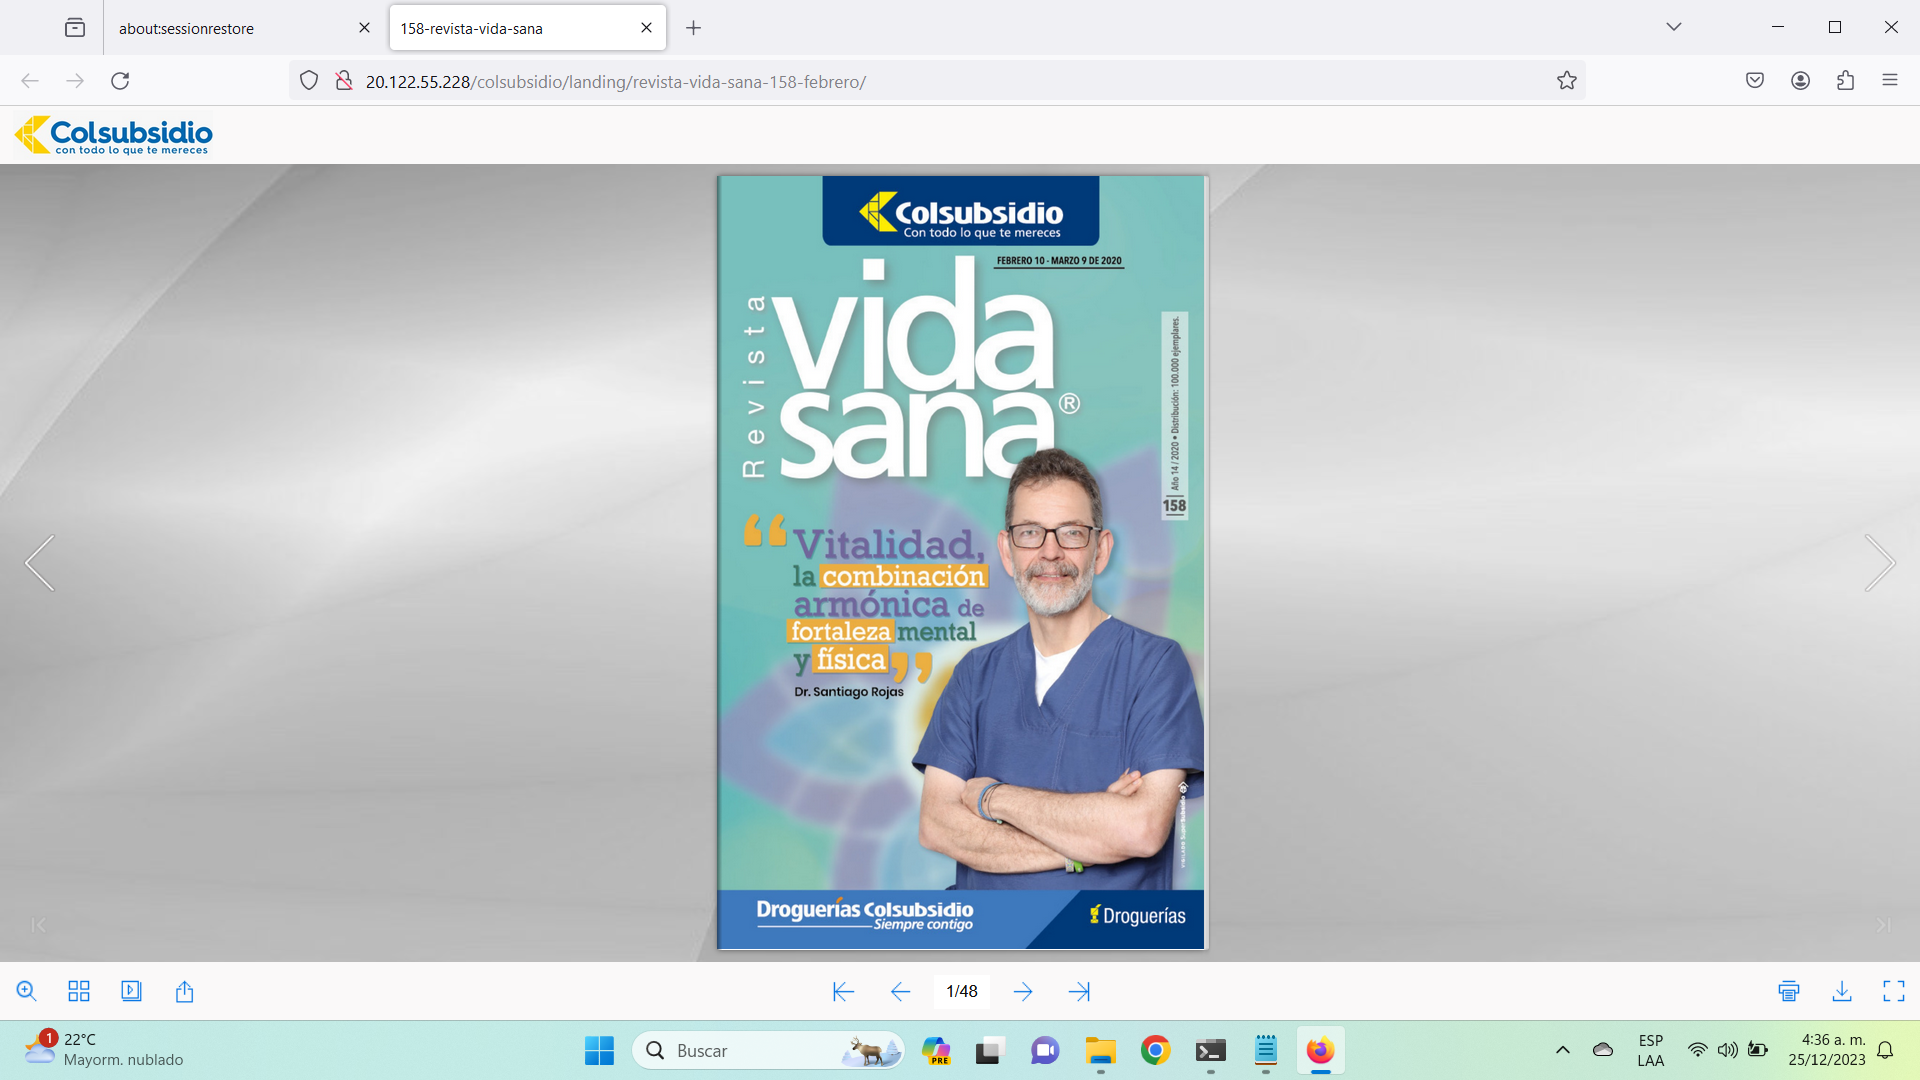Image resolution: width=1920 pixels, height=1080 pixels.
Task: Open Firefox application menu hamburger
Action: pos(1889,81)
